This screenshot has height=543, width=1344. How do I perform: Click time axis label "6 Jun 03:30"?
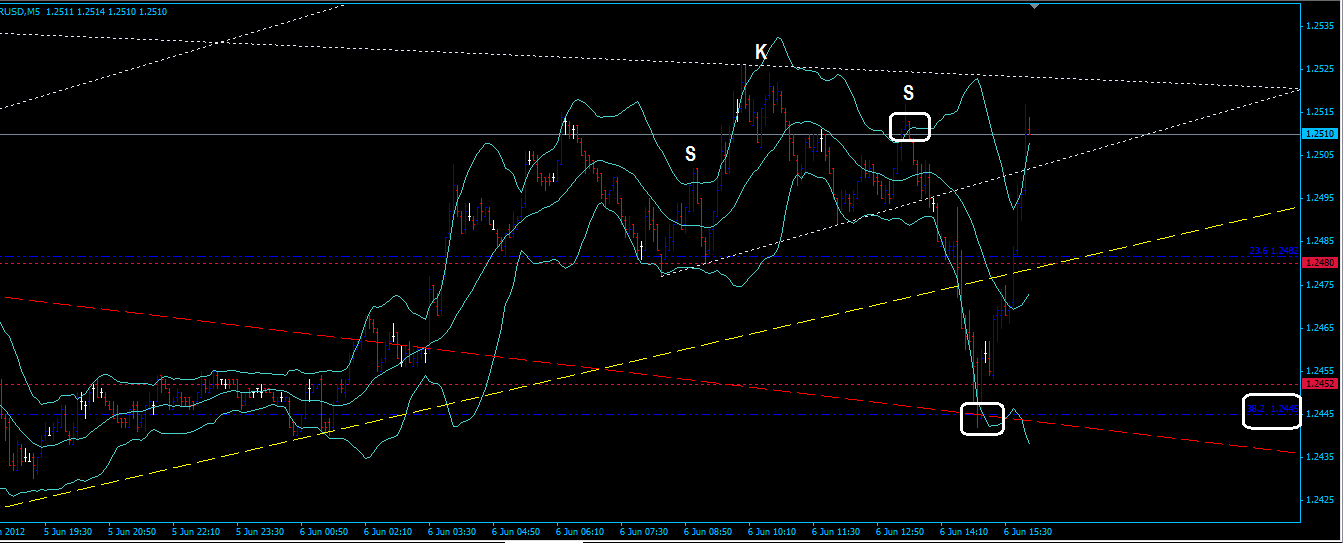coord(453,533)
